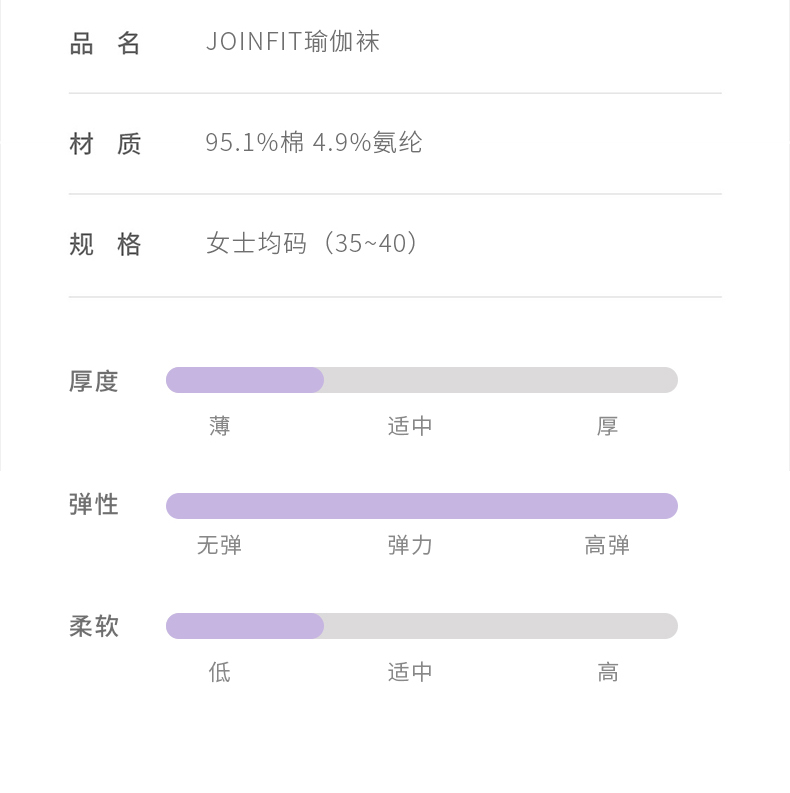790x793 pixels.
Task: Click the 品名 product name label
Action: (105, 43)
